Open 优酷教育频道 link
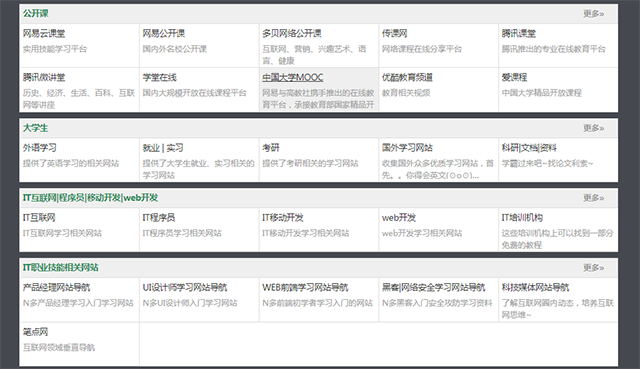 point(407,78)
